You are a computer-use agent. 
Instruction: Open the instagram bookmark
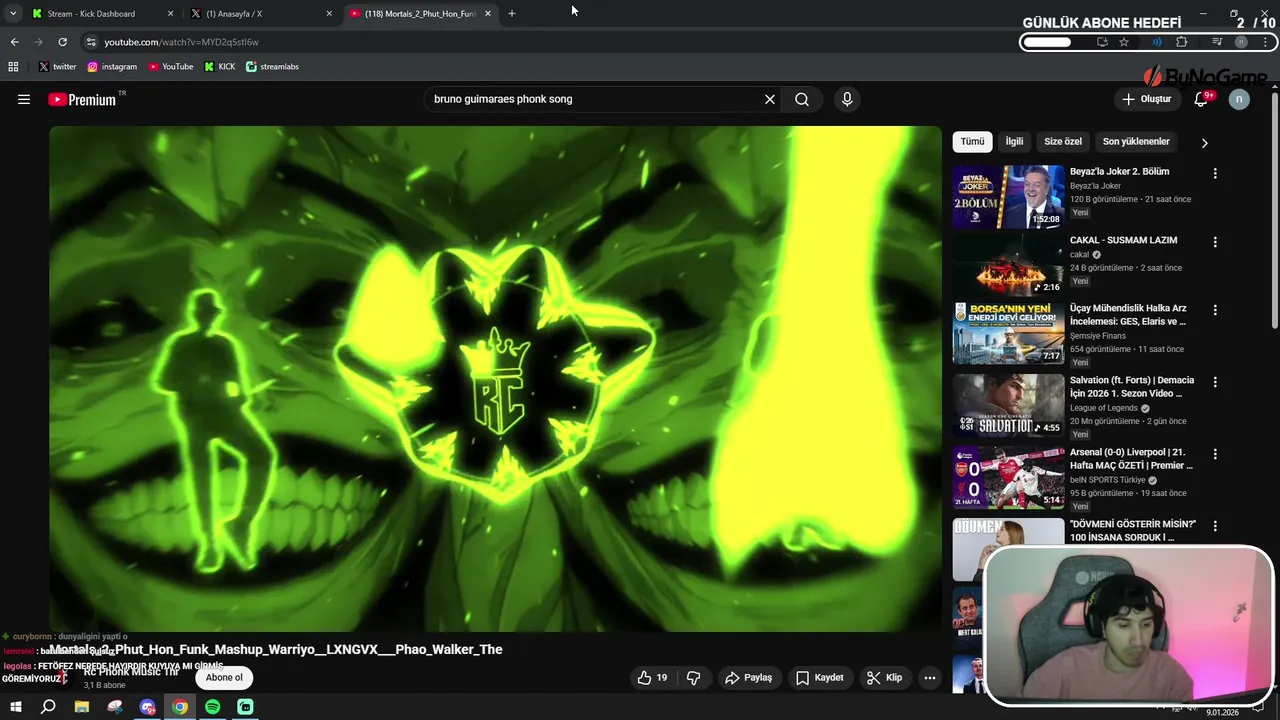pos(112,66)
